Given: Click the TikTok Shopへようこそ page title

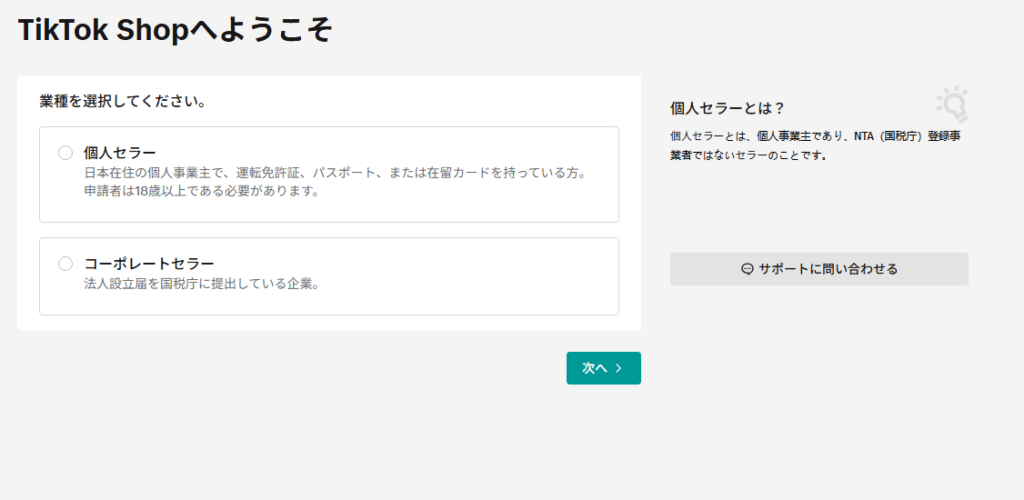Looking at the screenshot, I should click(x=175, y=30).
